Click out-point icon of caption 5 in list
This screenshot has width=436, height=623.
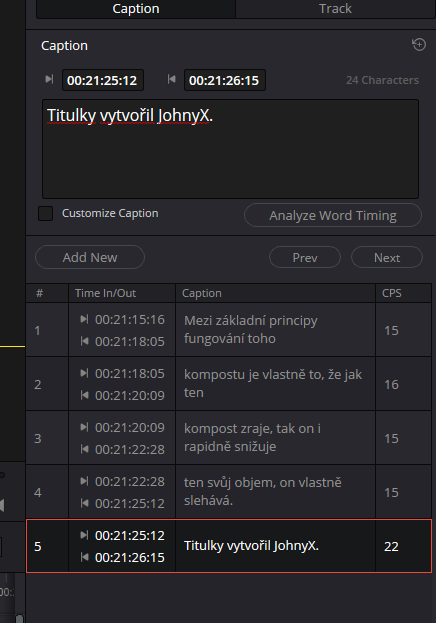pyautogui.click(x=84, y=557)
